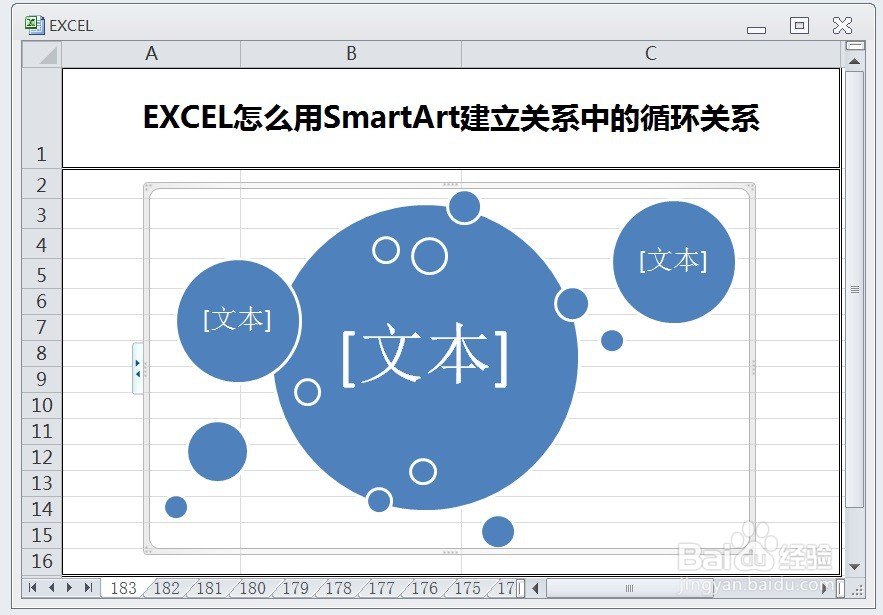Maximize the Excel workbook window
The height and width of the screenshot is (615, 883).
(800, 25)
